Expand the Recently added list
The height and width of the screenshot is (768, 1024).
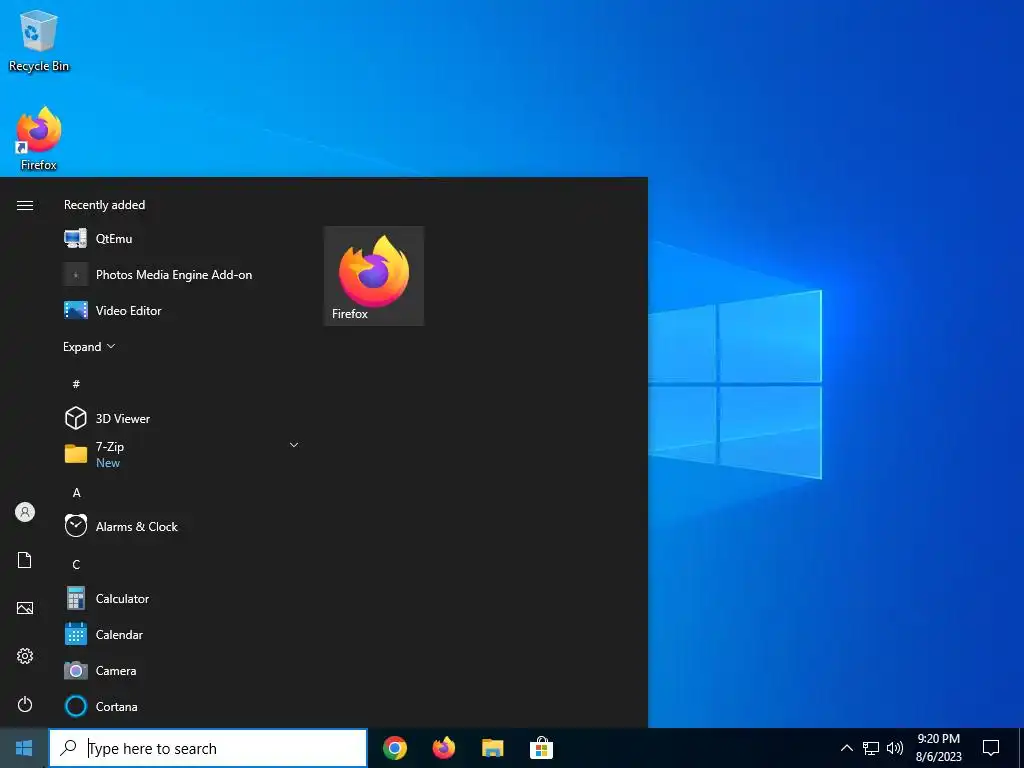[89, 347]
